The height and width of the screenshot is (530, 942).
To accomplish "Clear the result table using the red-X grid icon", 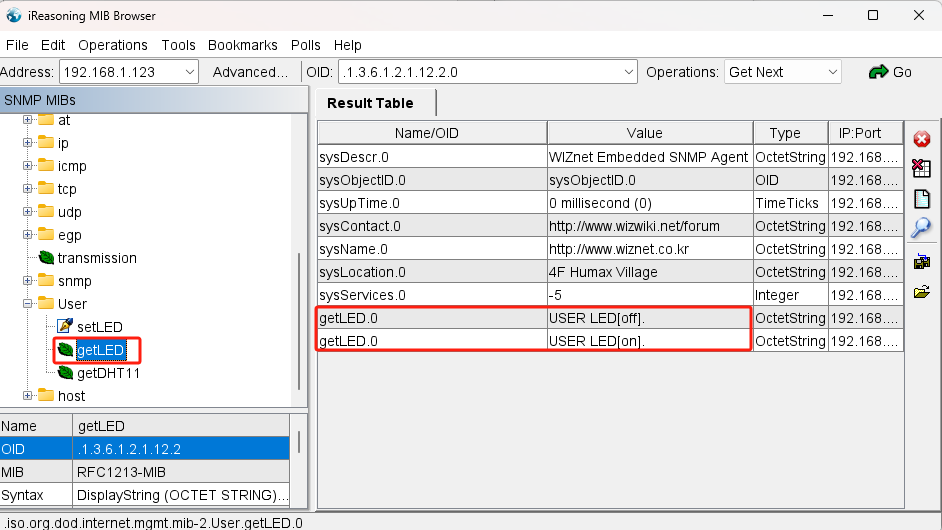I will 922,169.
